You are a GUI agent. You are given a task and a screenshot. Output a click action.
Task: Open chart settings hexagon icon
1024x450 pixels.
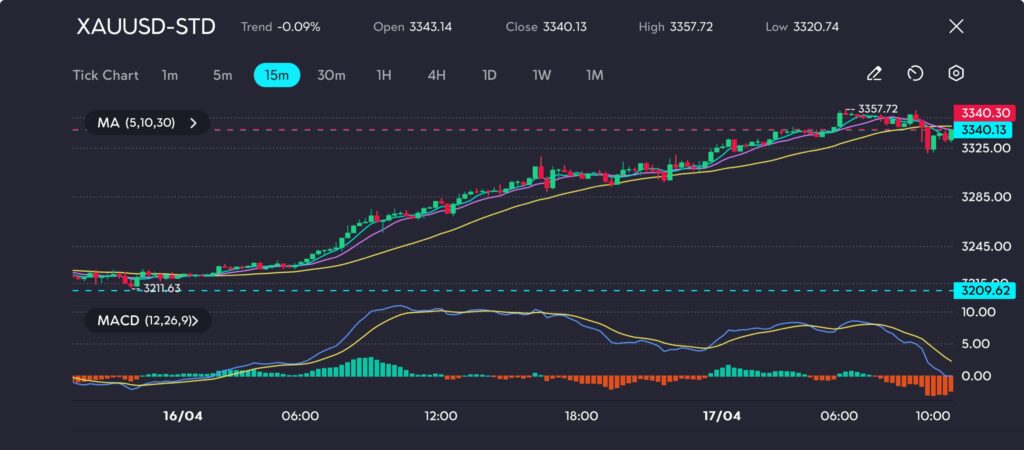click(x=956, y=74)
